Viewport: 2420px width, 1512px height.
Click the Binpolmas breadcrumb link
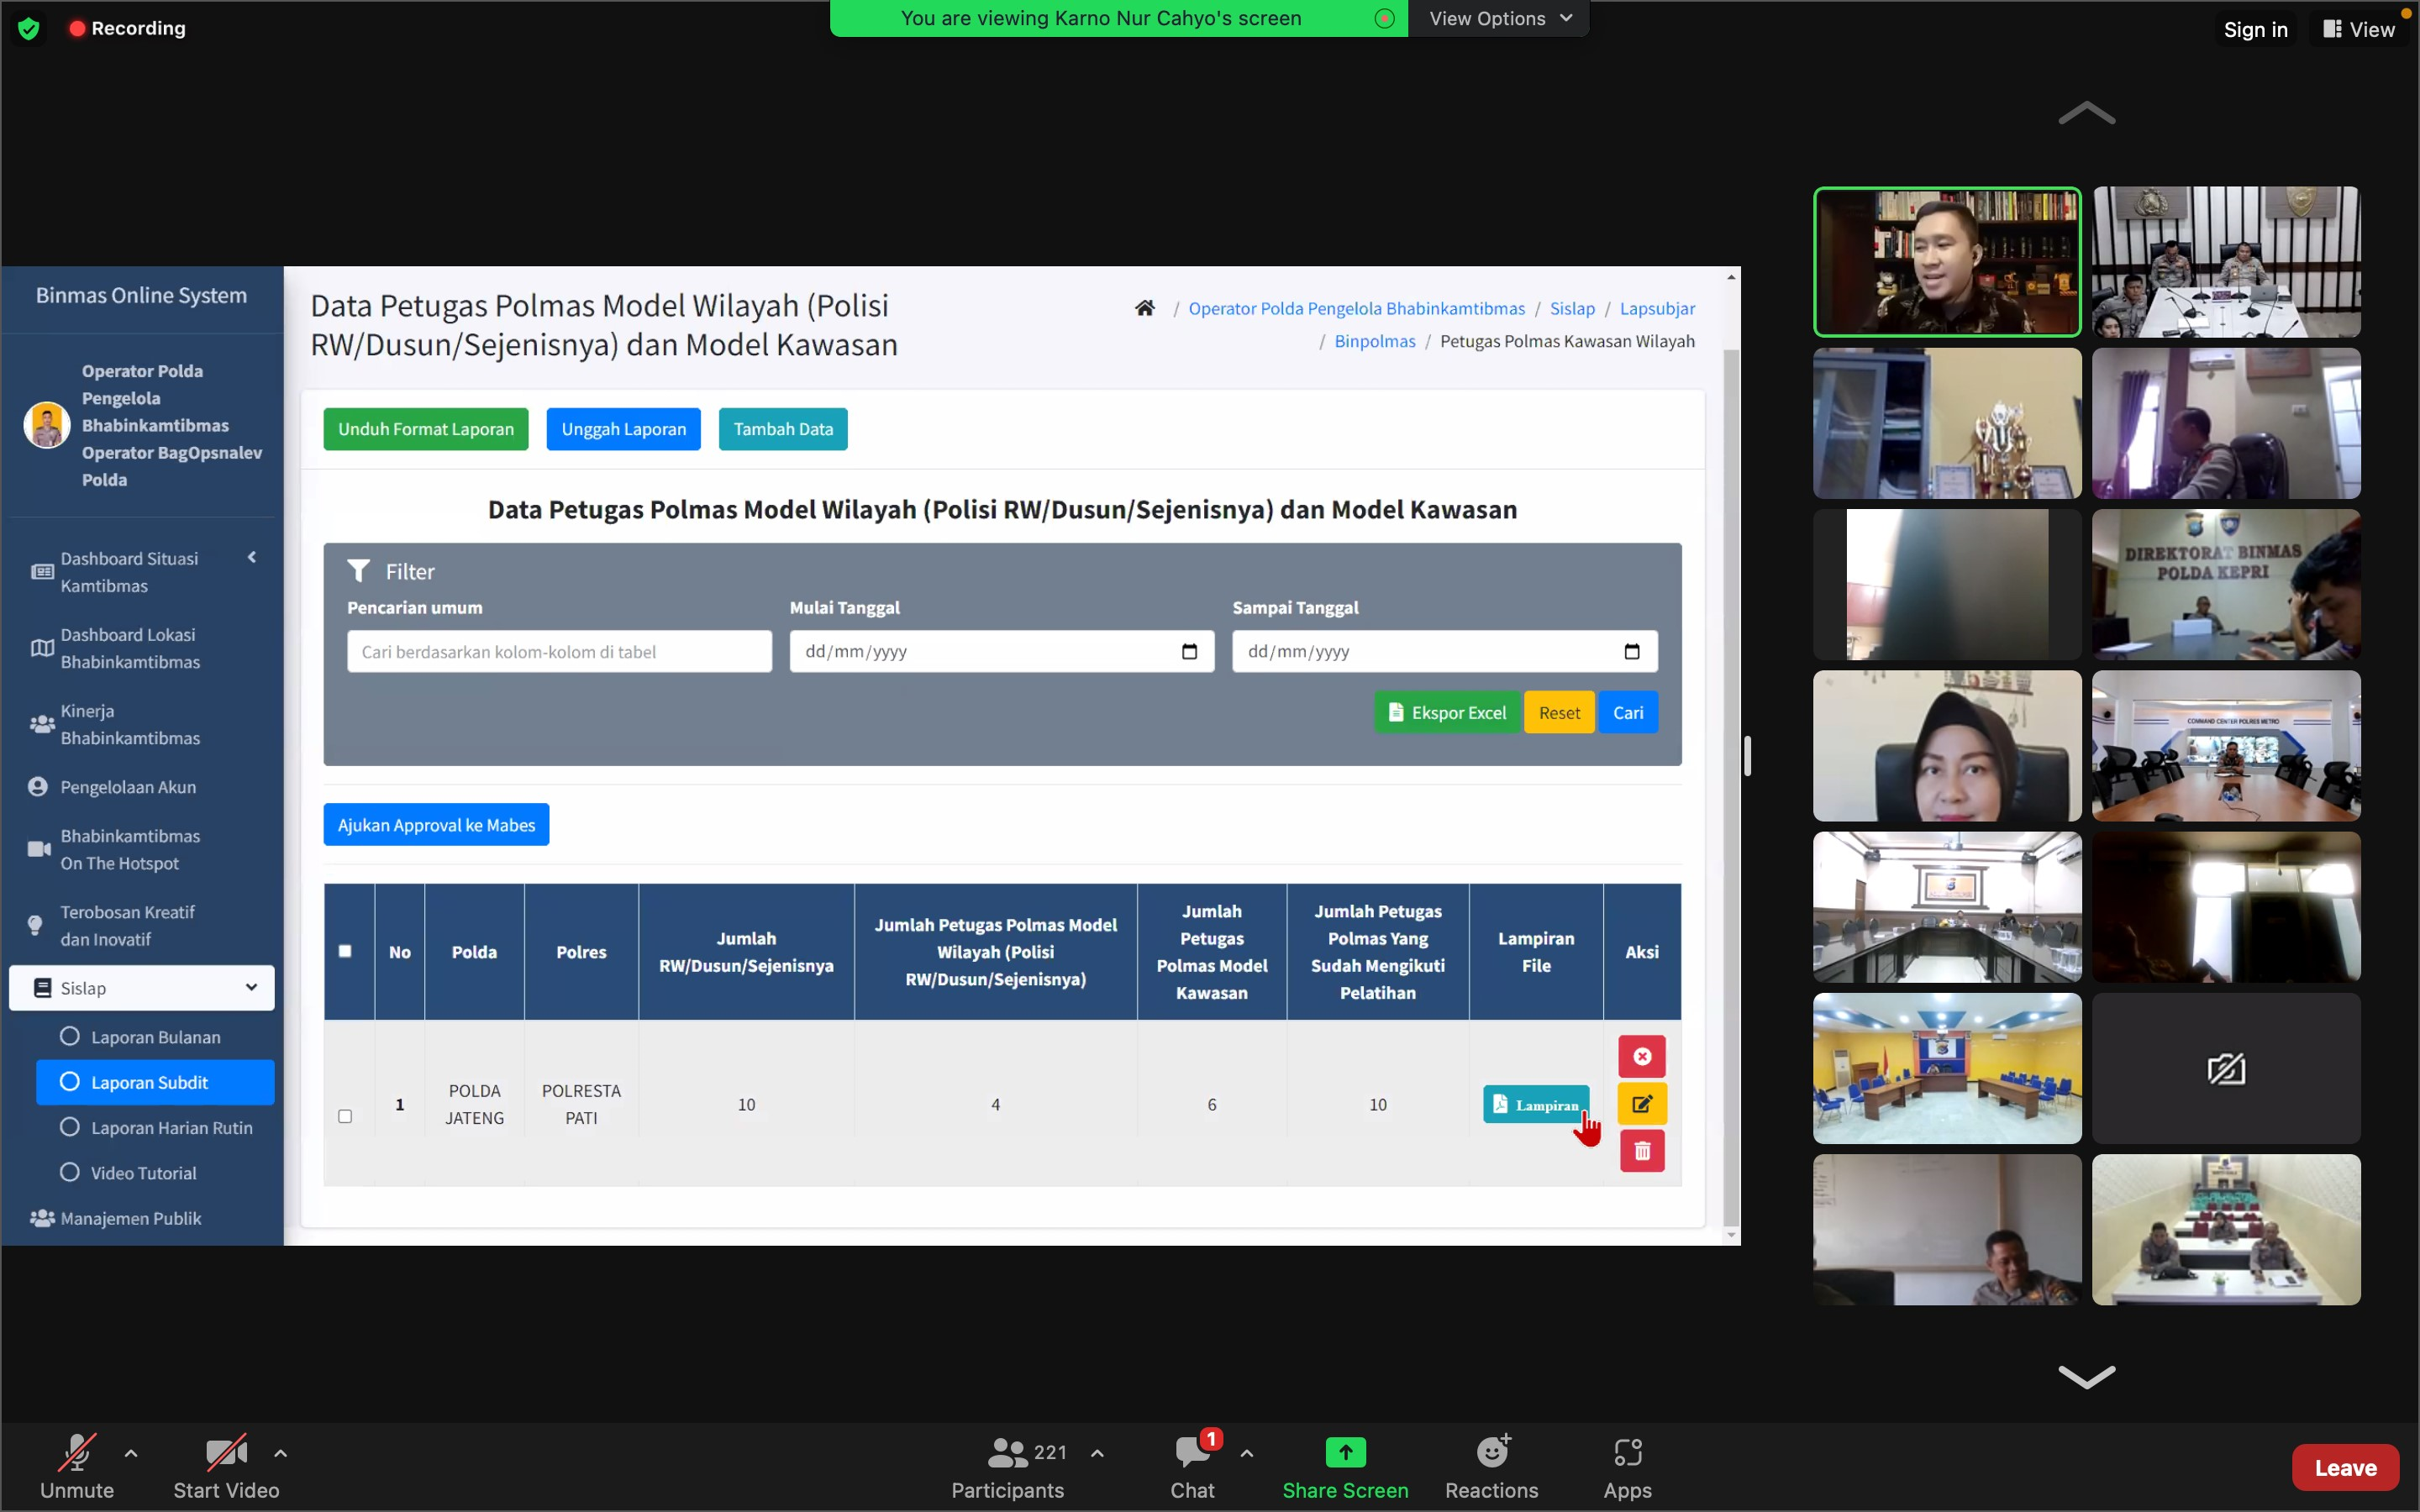pos(1374,341)
